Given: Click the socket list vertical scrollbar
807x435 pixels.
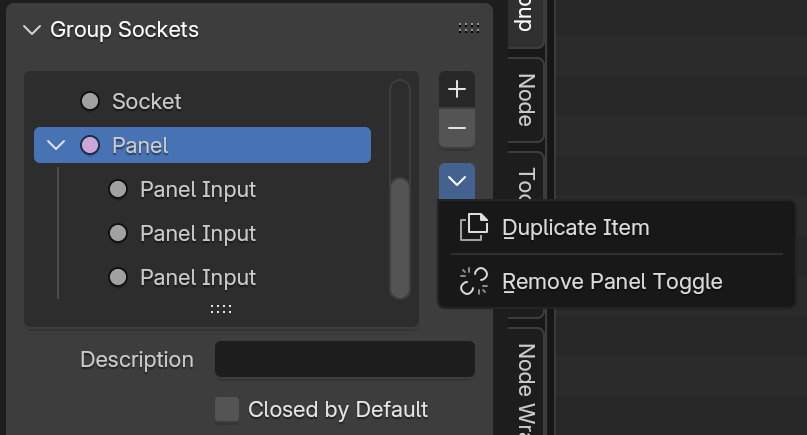Looking at the screenshot, I should [x=400, y=236].
